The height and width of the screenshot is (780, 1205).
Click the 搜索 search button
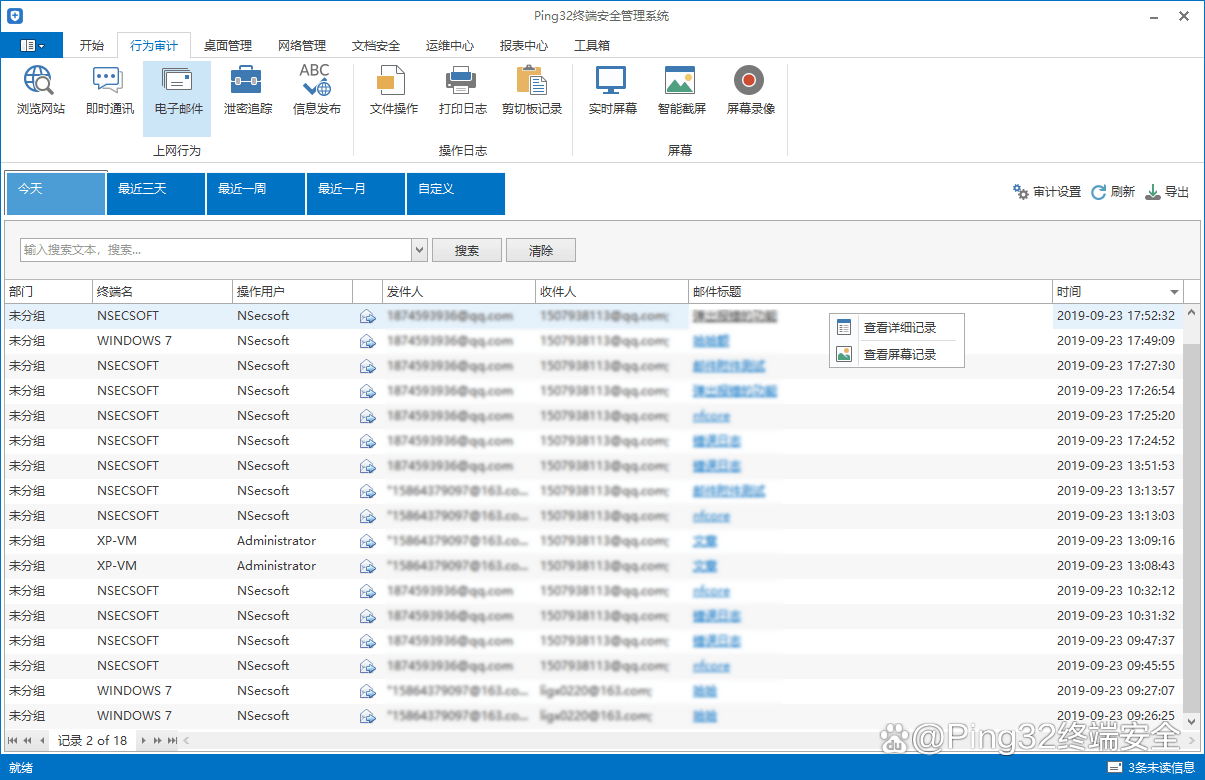[x=467, y=250]
